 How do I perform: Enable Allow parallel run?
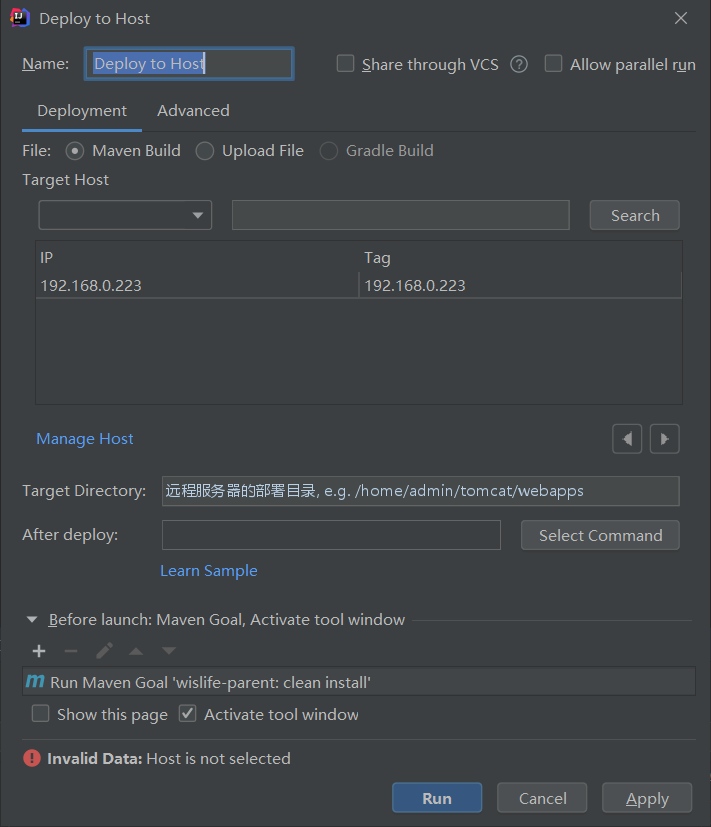coord(553,63)
